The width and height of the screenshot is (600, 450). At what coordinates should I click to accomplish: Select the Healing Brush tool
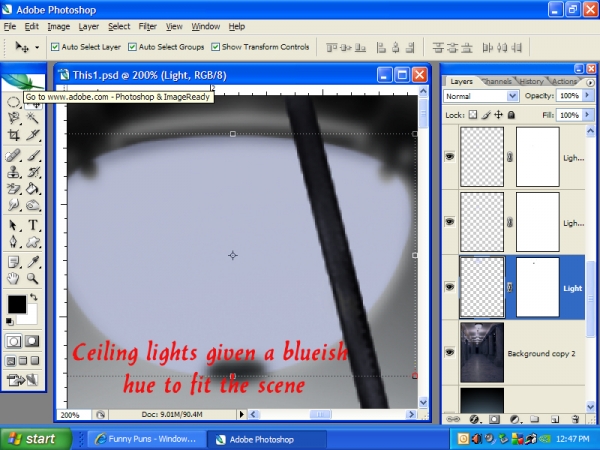coord(13,156)
